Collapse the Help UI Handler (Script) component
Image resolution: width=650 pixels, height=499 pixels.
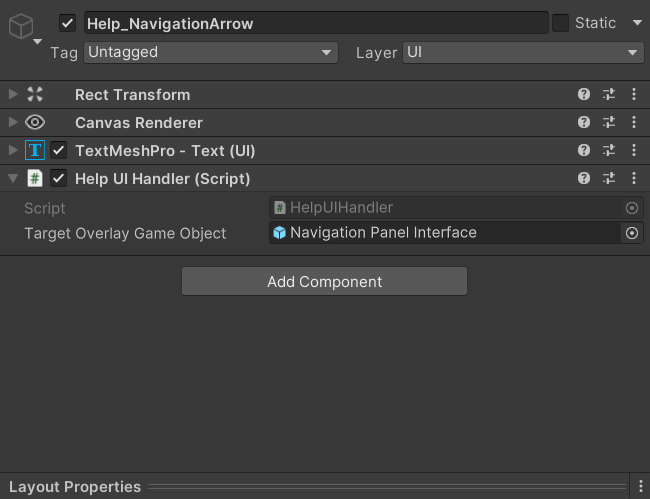pos(13,178)
